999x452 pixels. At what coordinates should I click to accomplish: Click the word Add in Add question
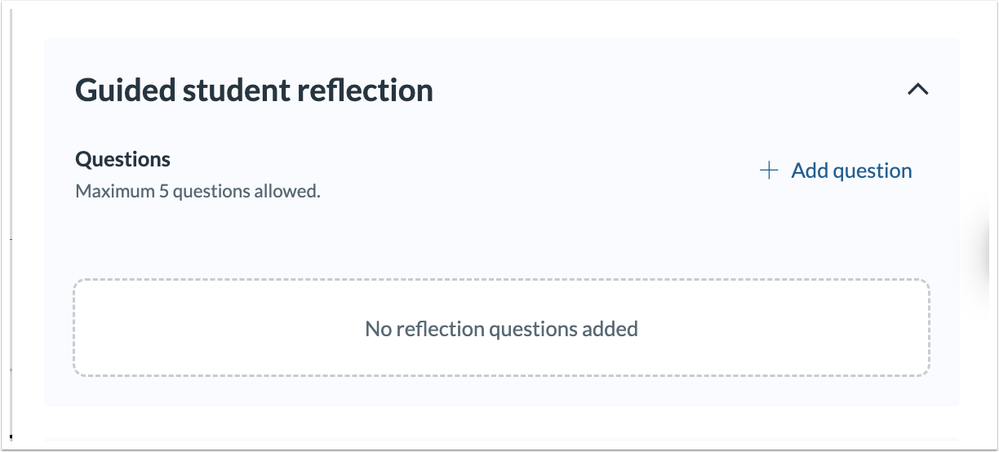click(809, 171)
